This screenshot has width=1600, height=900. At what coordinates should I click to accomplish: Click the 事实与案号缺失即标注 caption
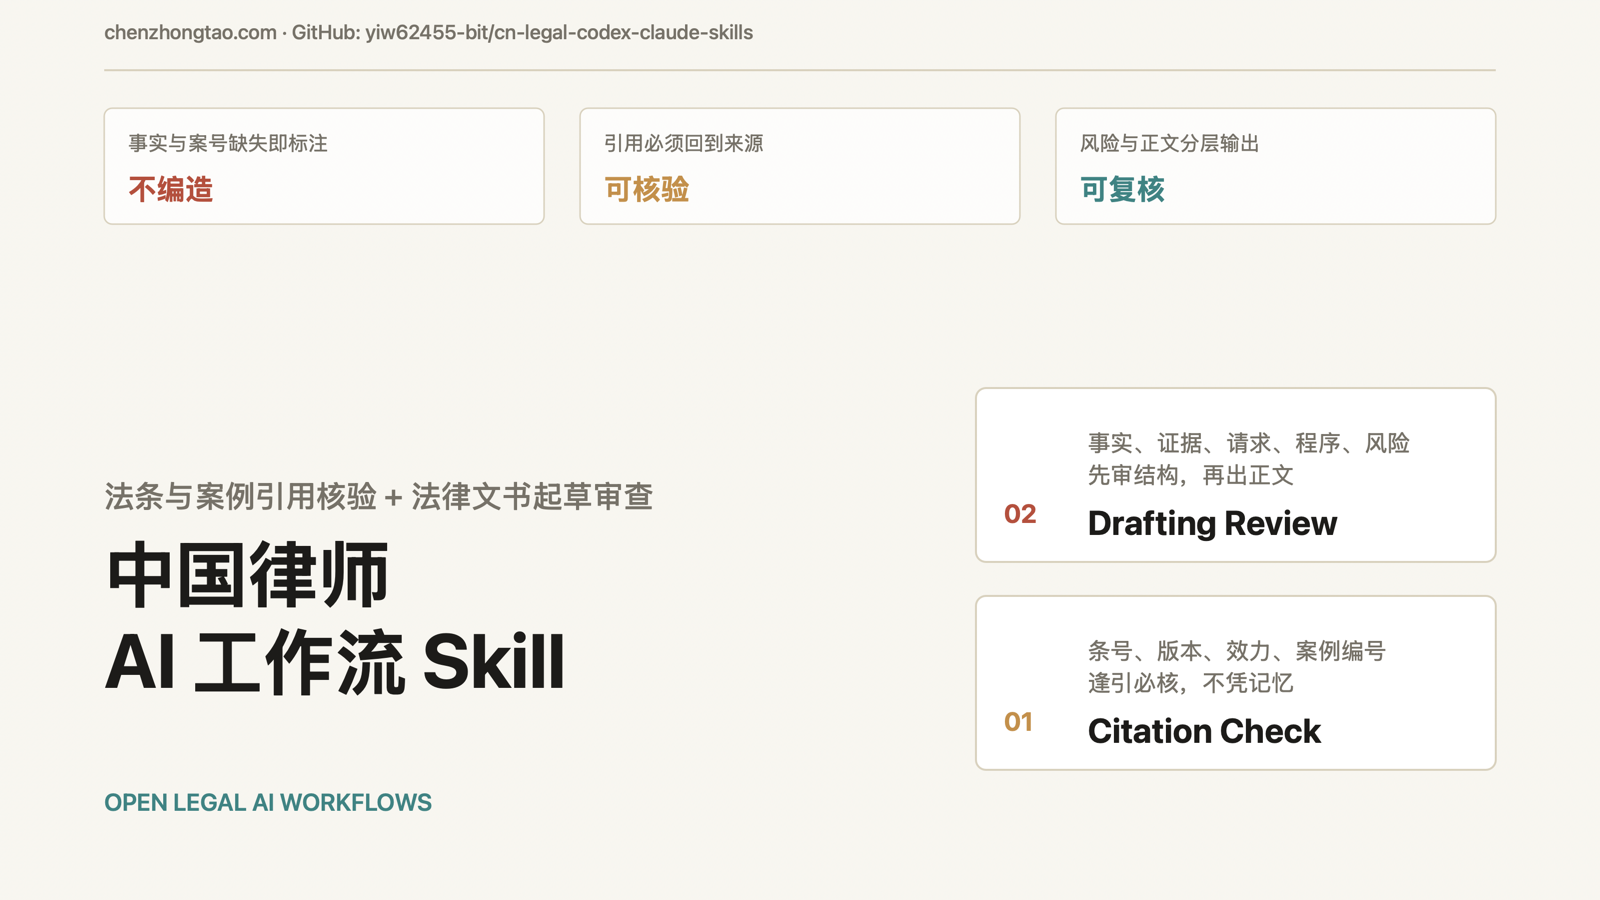[228, 143]
